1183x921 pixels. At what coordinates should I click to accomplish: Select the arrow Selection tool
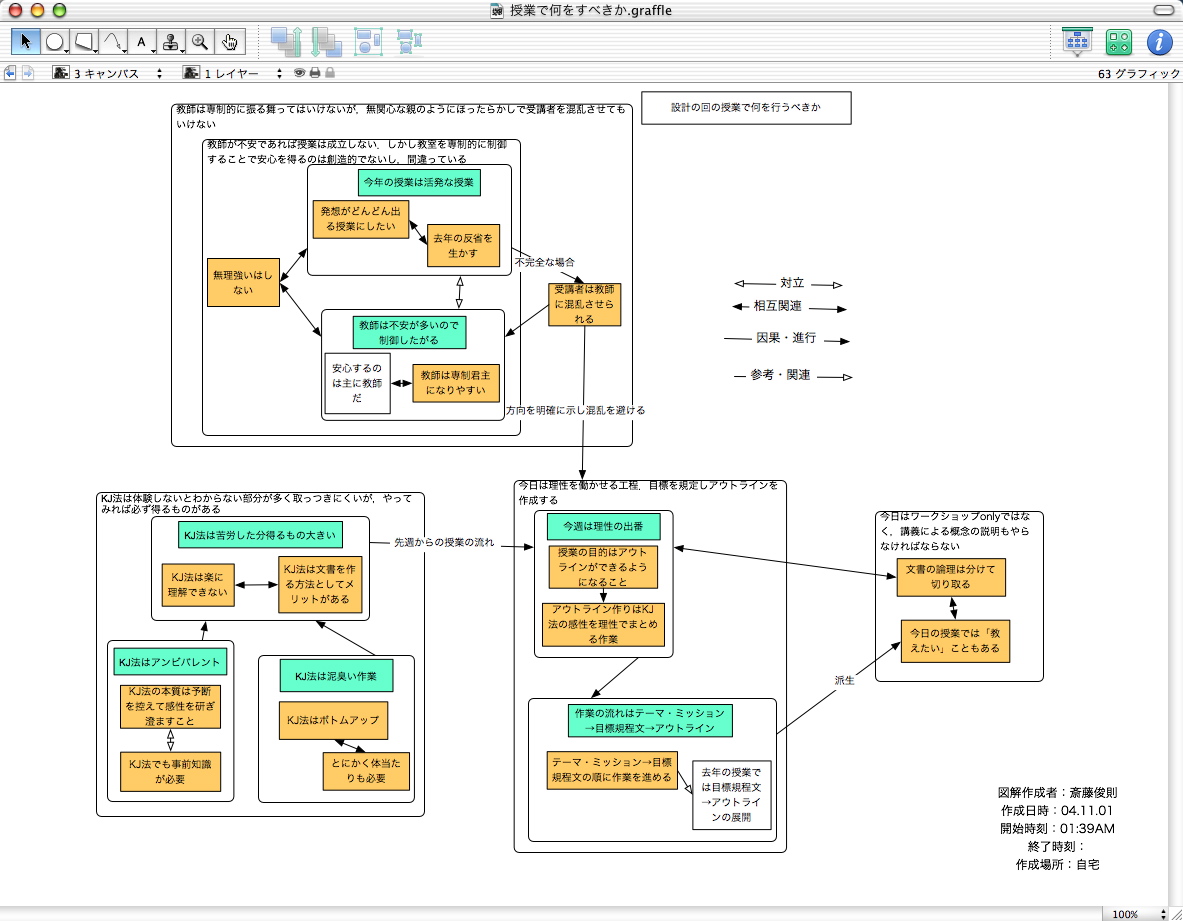(x=26, y=41)
